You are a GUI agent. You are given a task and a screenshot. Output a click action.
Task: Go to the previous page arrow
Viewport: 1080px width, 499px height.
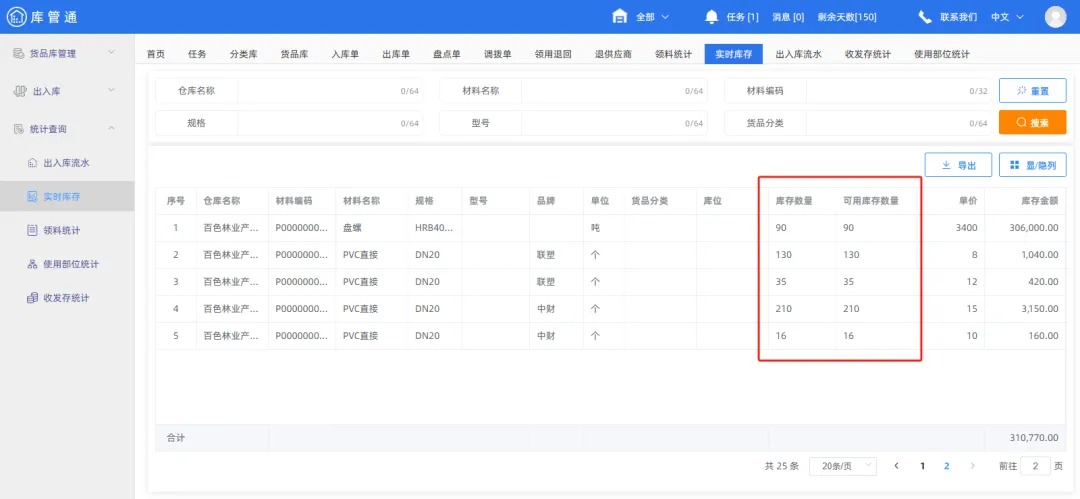tap(896, 466)
